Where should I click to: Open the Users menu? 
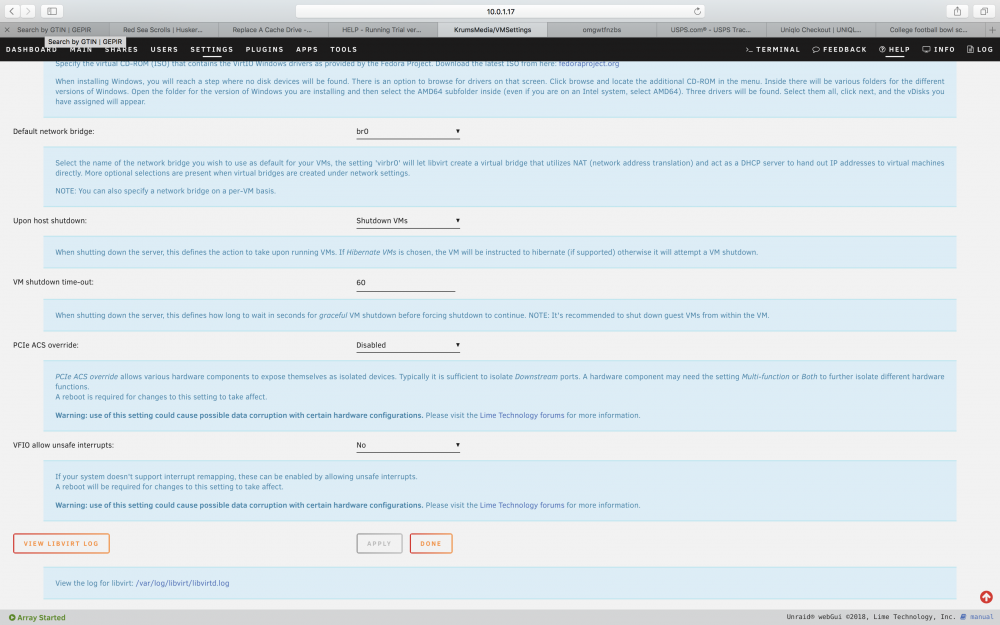[x=164, y=49]
